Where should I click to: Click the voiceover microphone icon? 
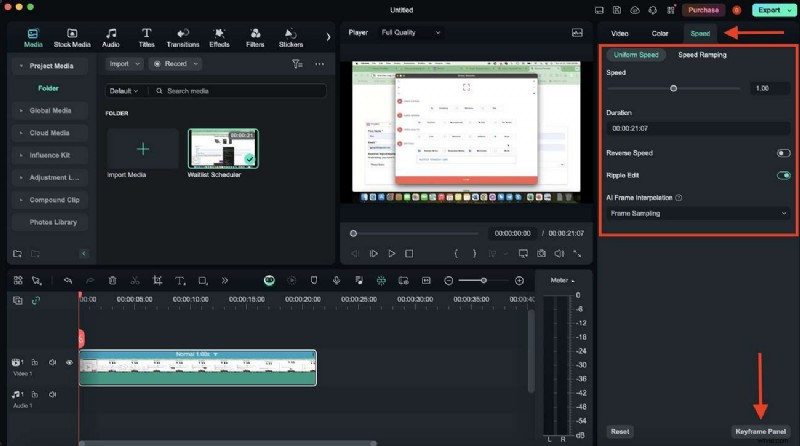336,281
